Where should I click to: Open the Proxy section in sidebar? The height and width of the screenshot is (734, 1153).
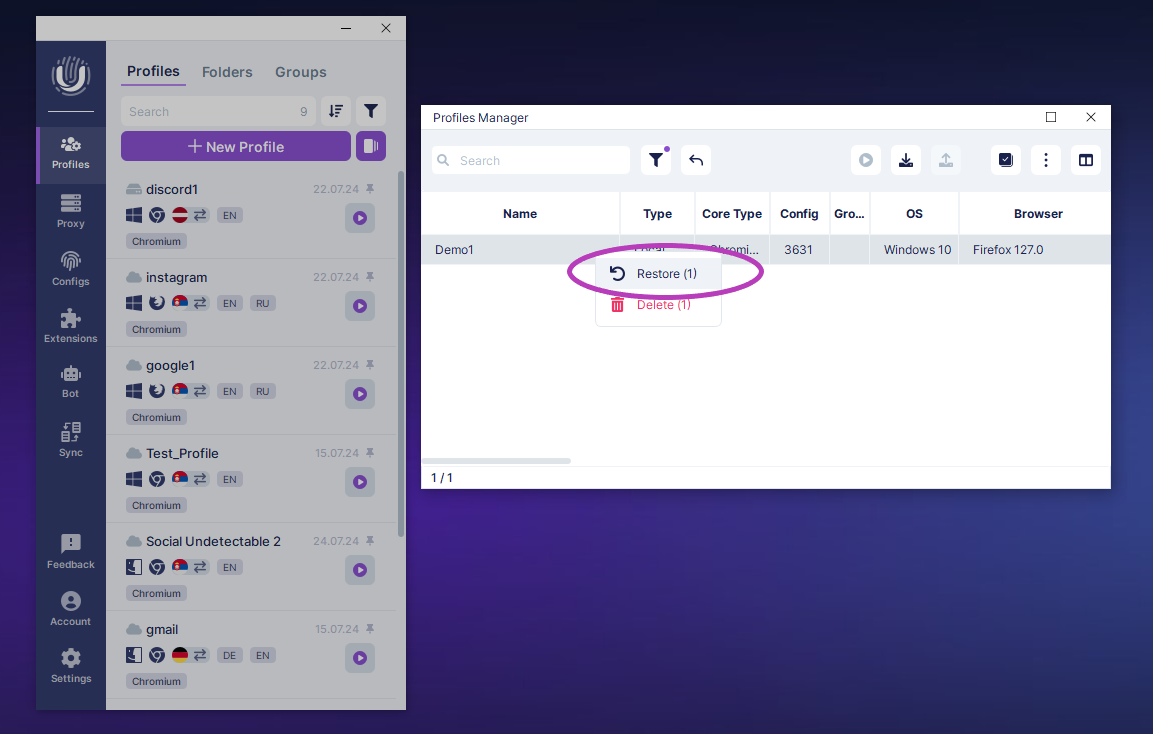pos(70,211)
